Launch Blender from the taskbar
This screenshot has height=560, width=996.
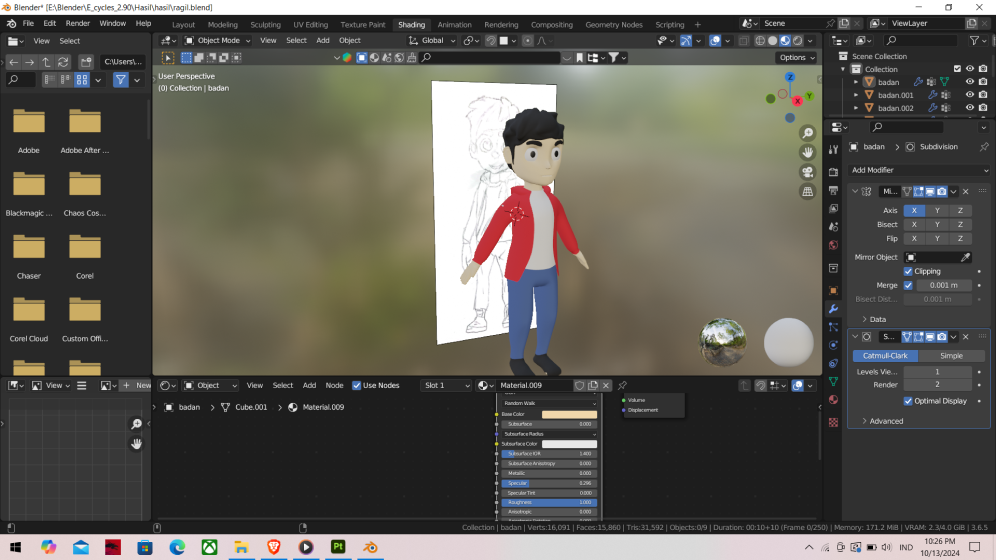[x=371, y=547]
